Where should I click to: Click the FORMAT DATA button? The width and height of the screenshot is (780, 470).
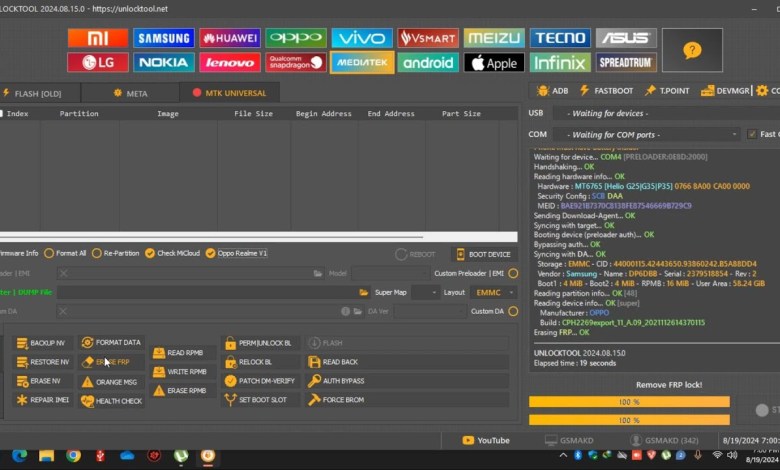click(111, 343)
